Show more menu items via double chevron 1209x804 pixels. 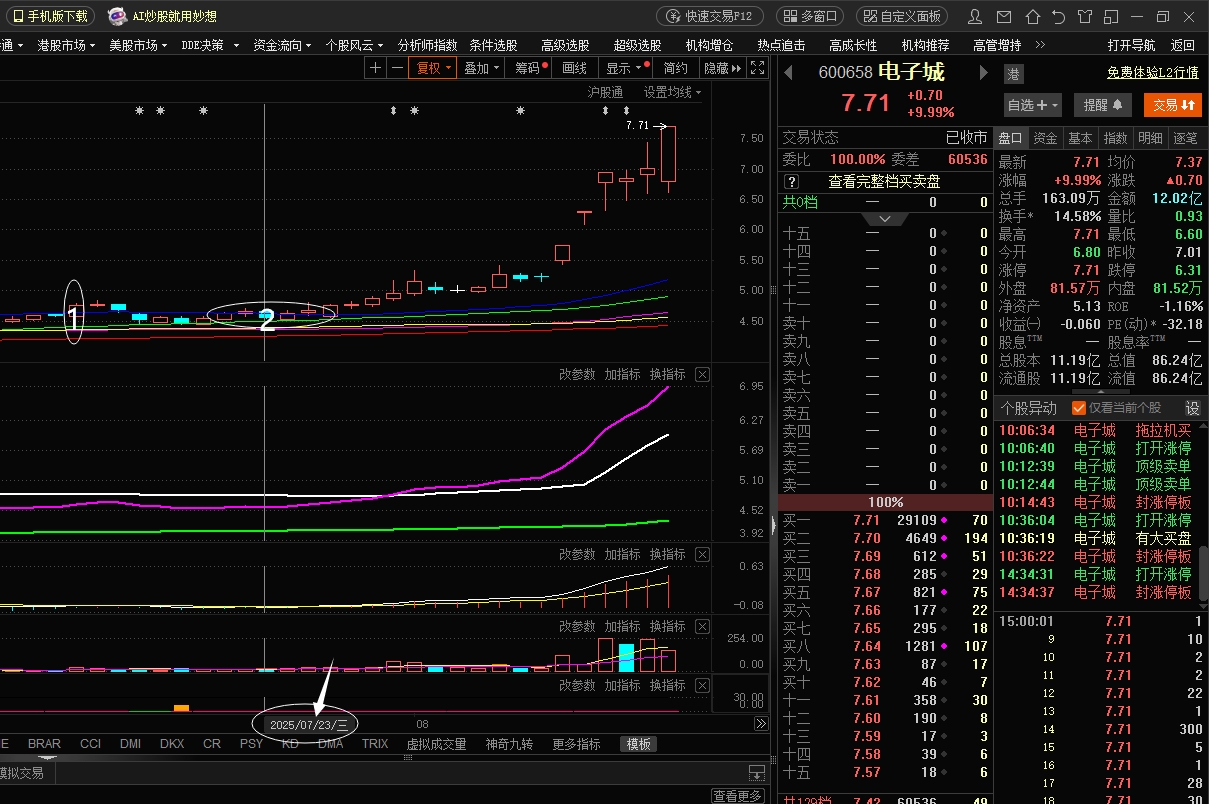click(x=1040, y=45)
